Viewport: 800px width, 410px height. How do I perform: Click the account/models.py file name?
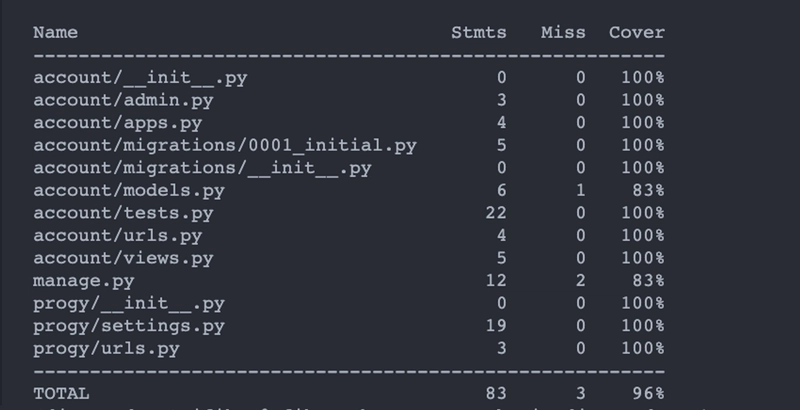point(129,191)
